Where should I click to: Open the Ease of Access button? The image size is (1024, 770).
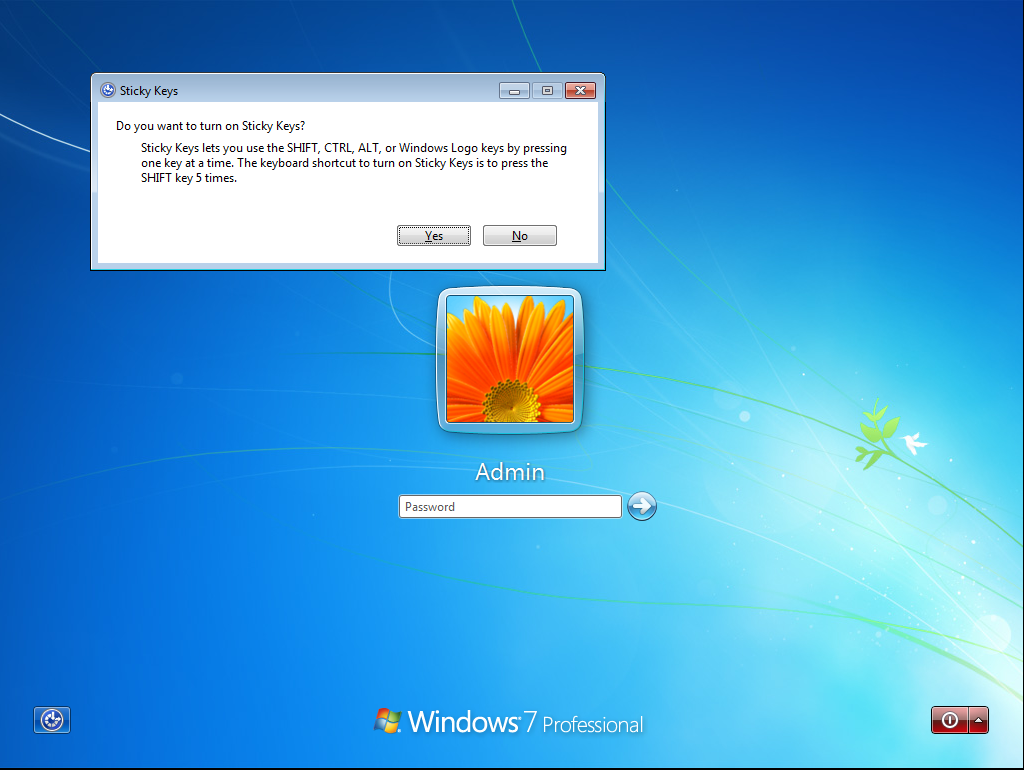(52, 720)
